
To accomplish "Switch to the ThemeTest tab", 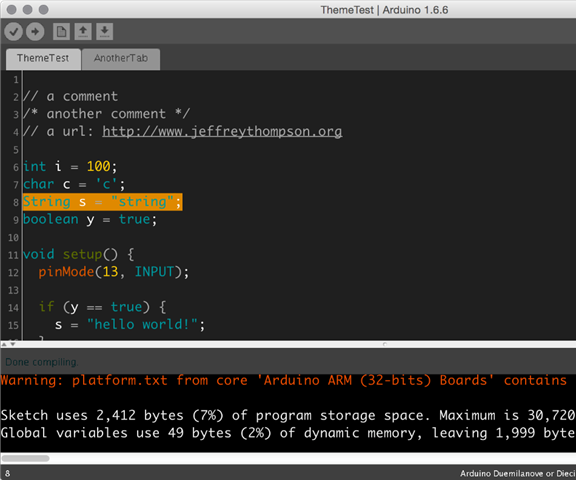I will point(43,59).
